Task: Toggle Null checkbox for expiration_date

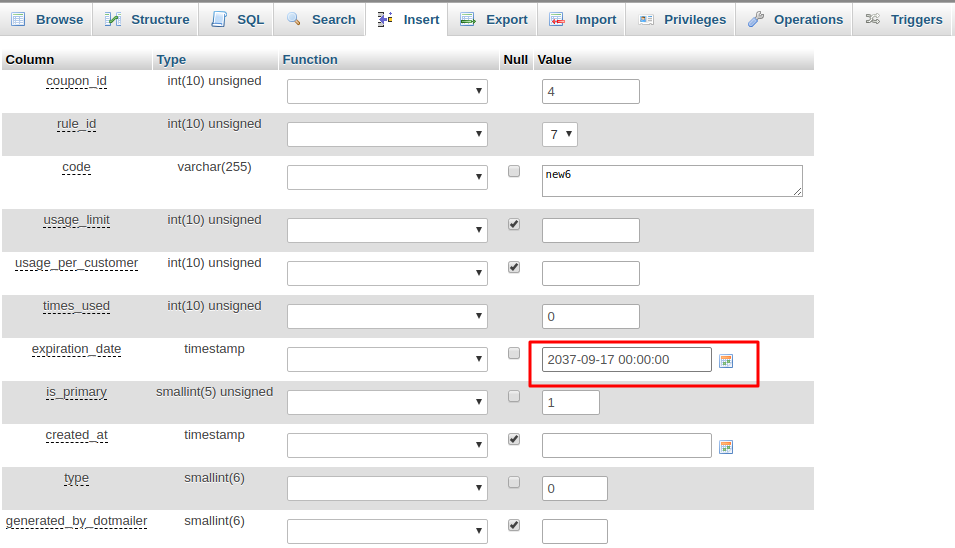Action: point(514,353)
